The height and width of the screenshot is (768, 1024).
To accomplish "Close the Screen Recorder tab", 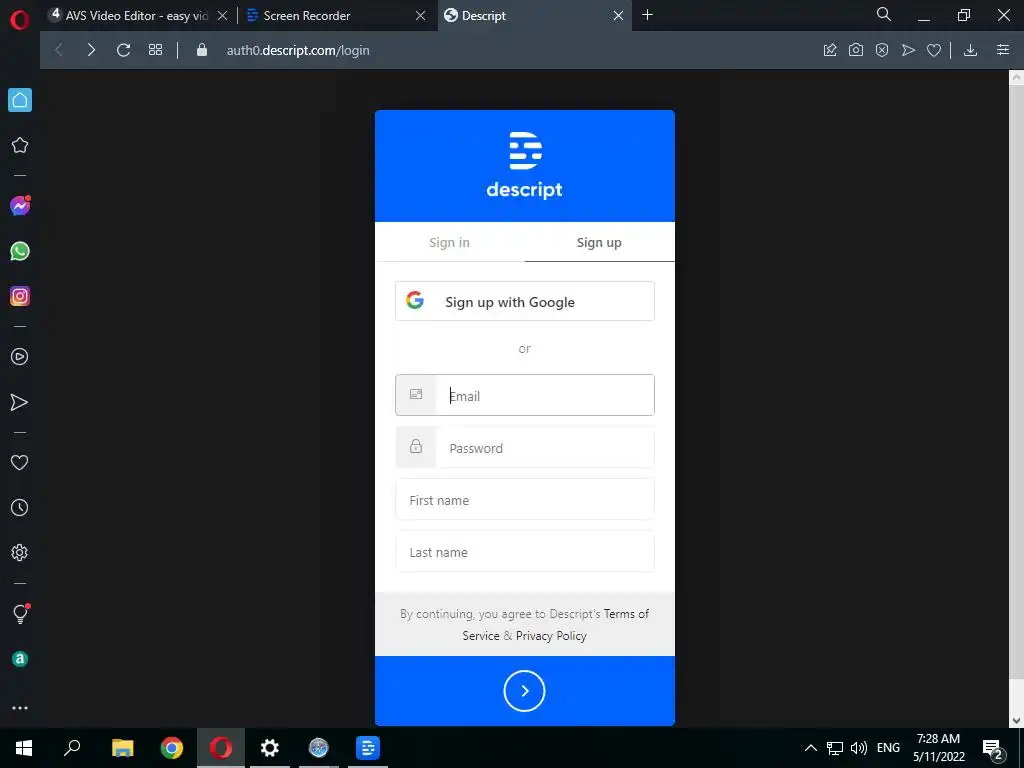I will click(421, 16).
